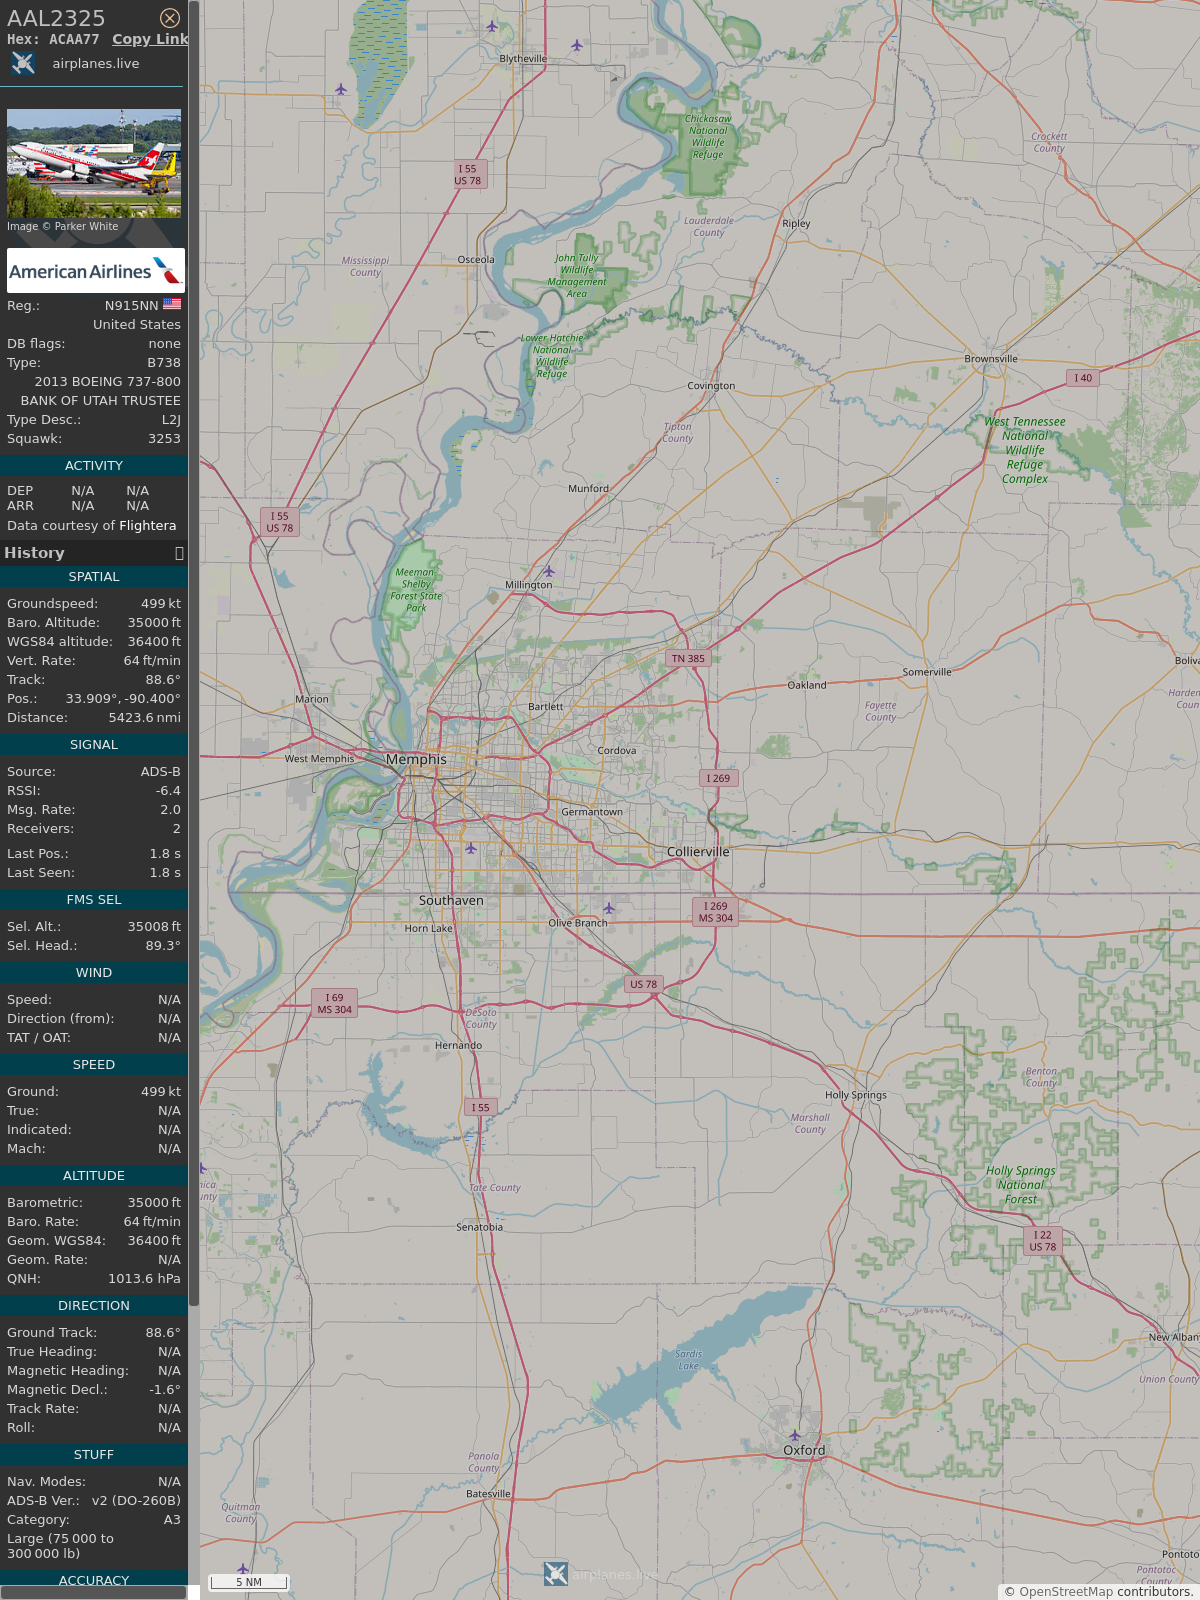Click the Collierville label on map
The height and width of the screenshot is (1600, 1200).
(x=698, y=852)
